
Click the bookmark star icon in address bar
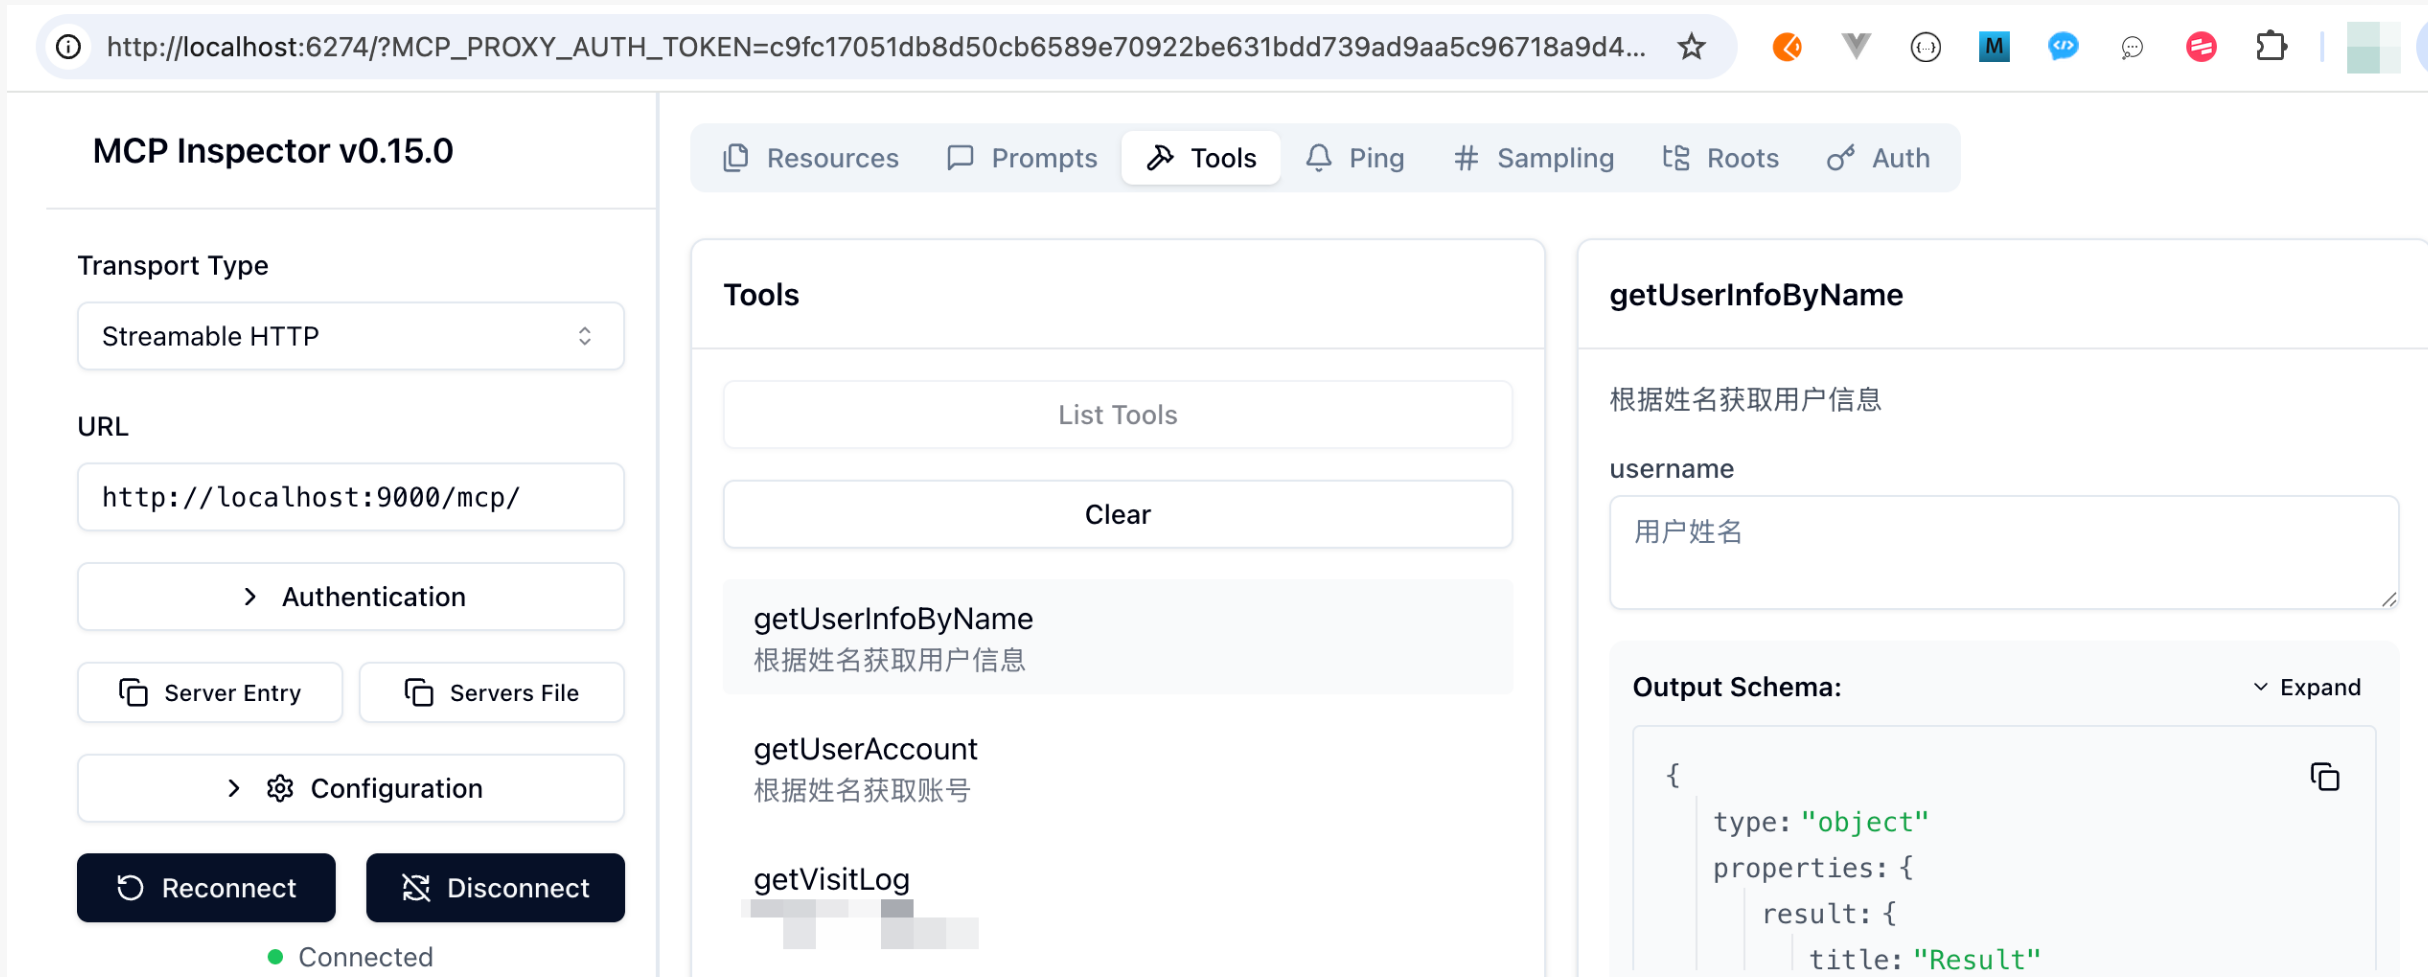(x=1691, y=47)
